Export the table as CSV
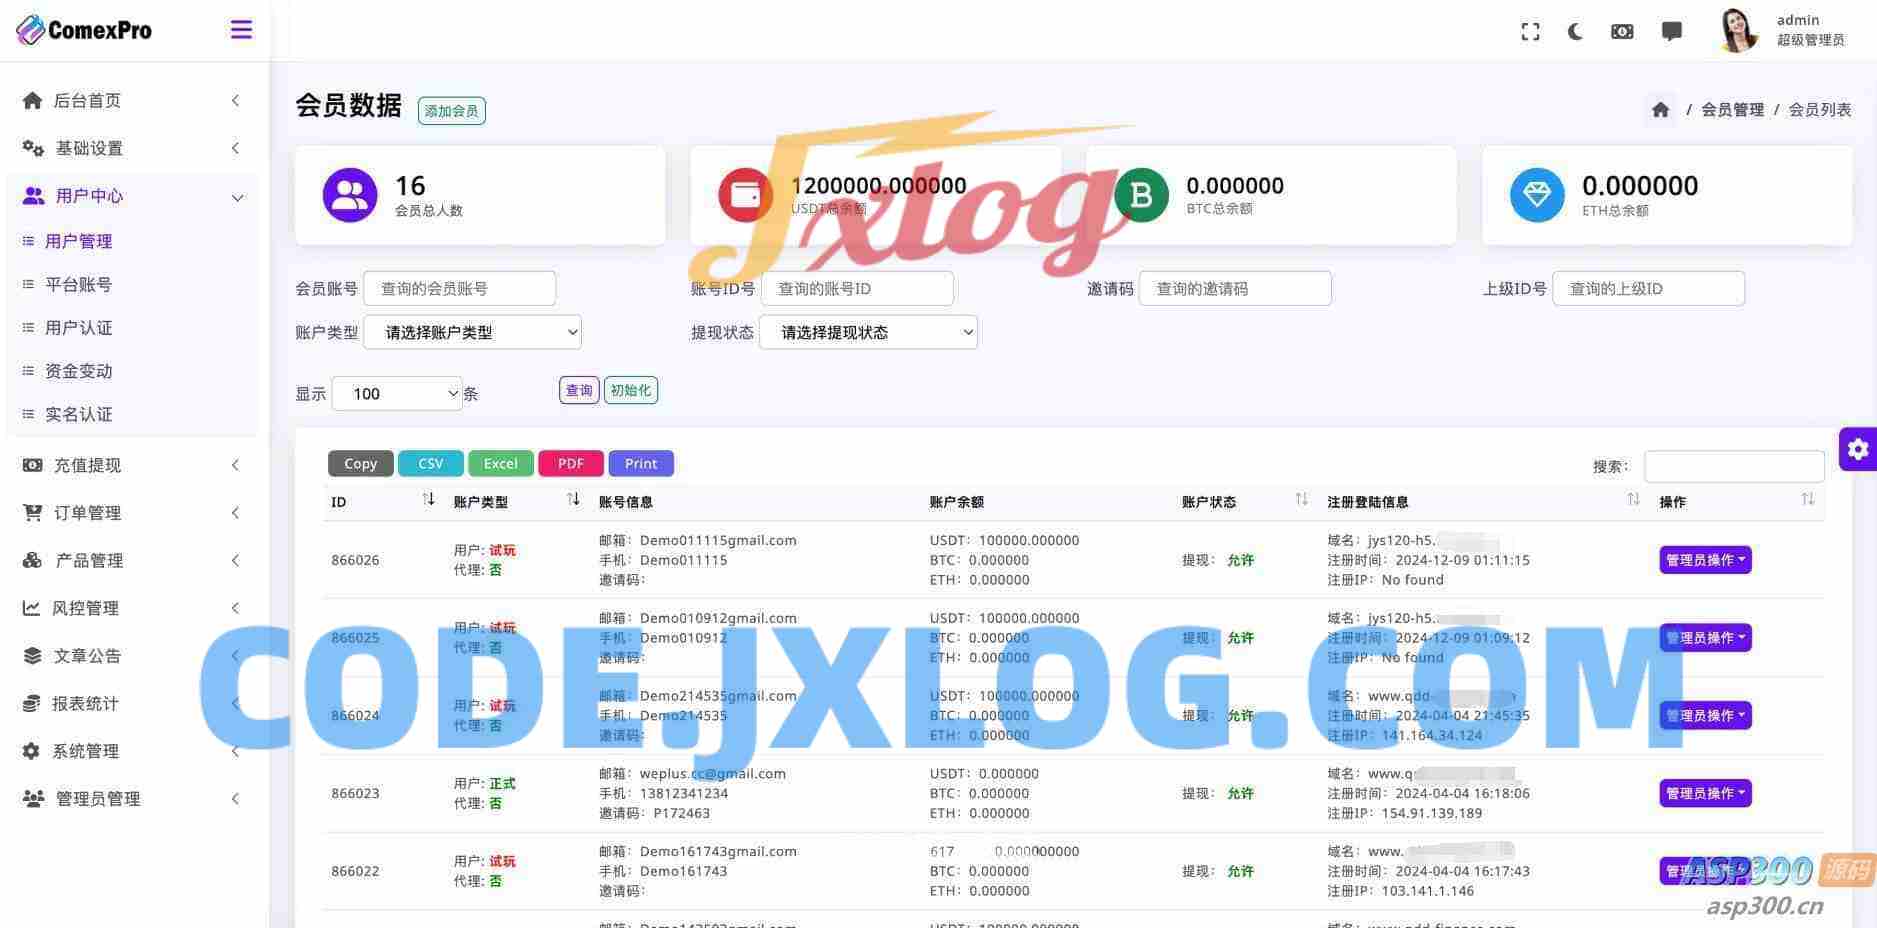The height and width of the screenshot is (928, 1877). coord(430,463)
